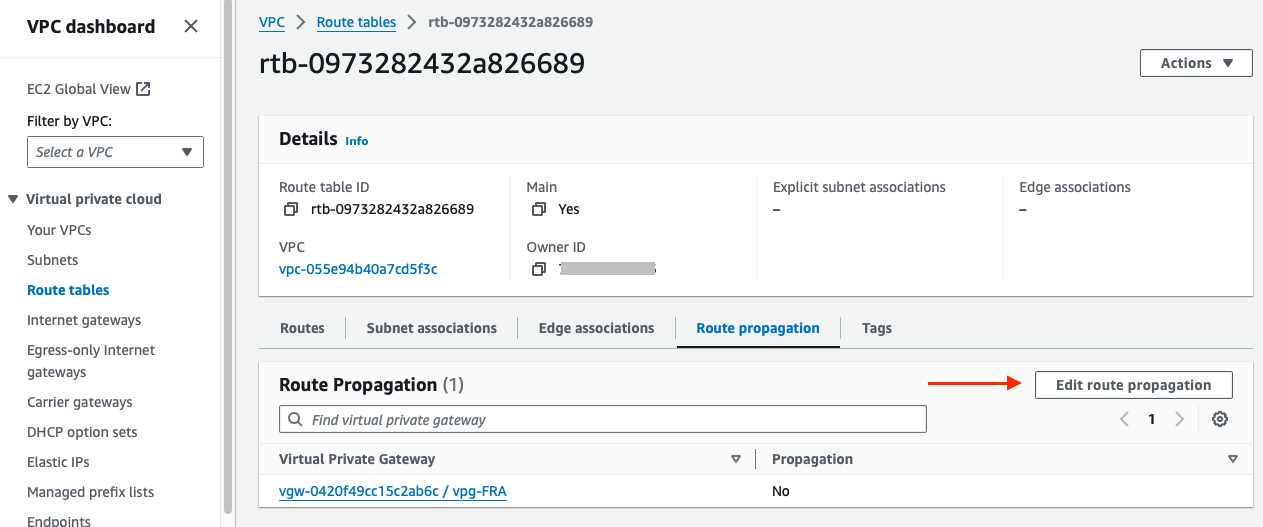This screenshot has width=1263, height=527.
Task: Switch to the Routes tab
Action: point(302,328)
